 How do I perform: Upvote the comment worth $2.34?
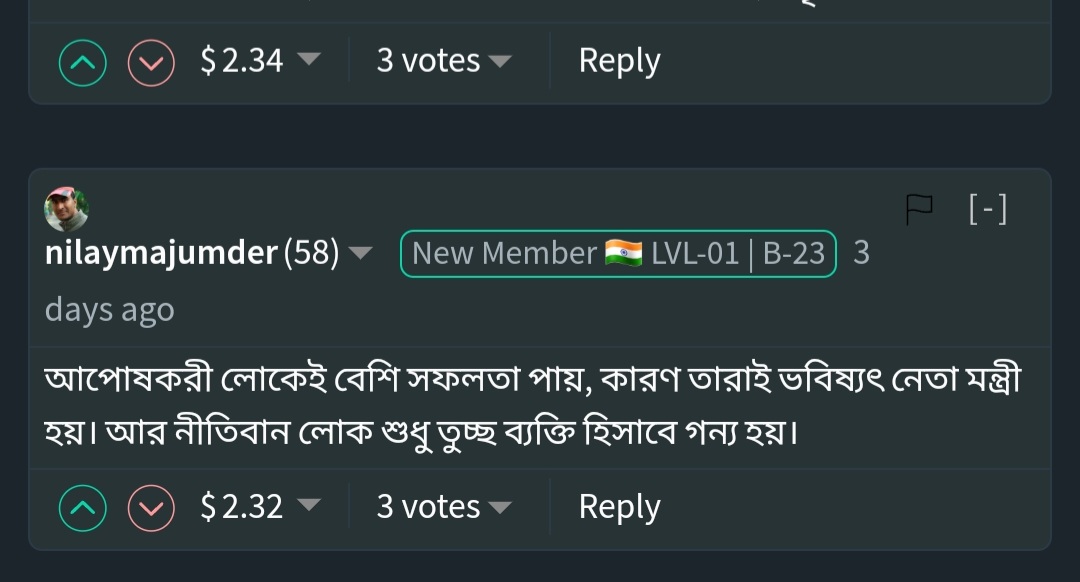[x=83, y=63]
